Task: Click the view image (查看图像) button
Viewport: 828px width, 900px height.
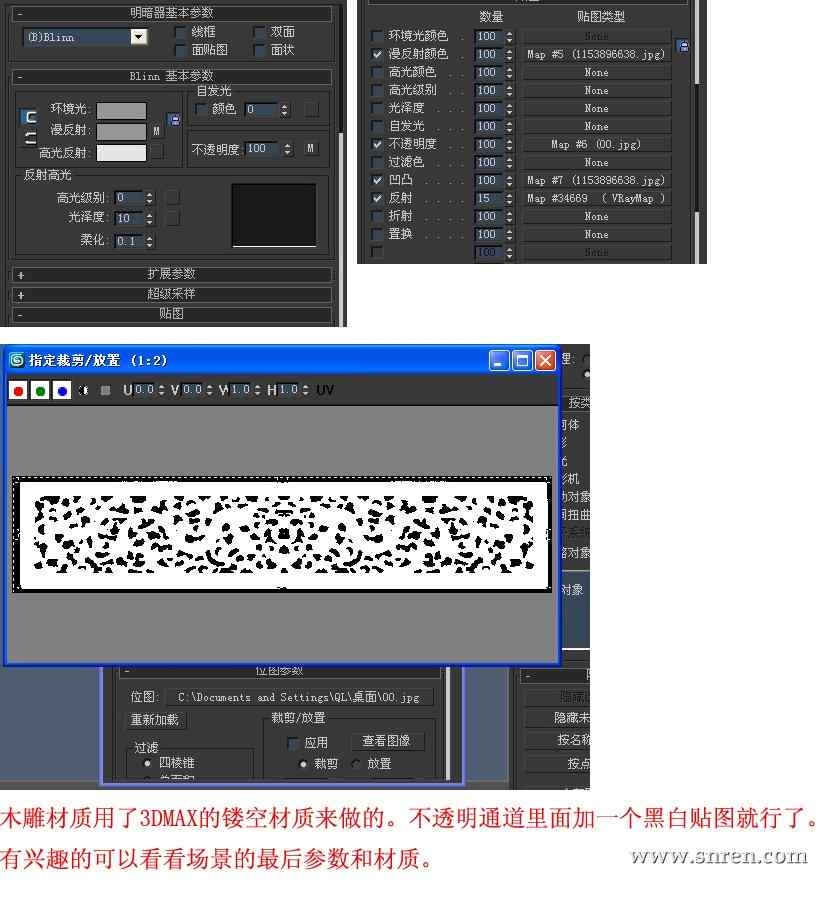Action: click(386, 741)
